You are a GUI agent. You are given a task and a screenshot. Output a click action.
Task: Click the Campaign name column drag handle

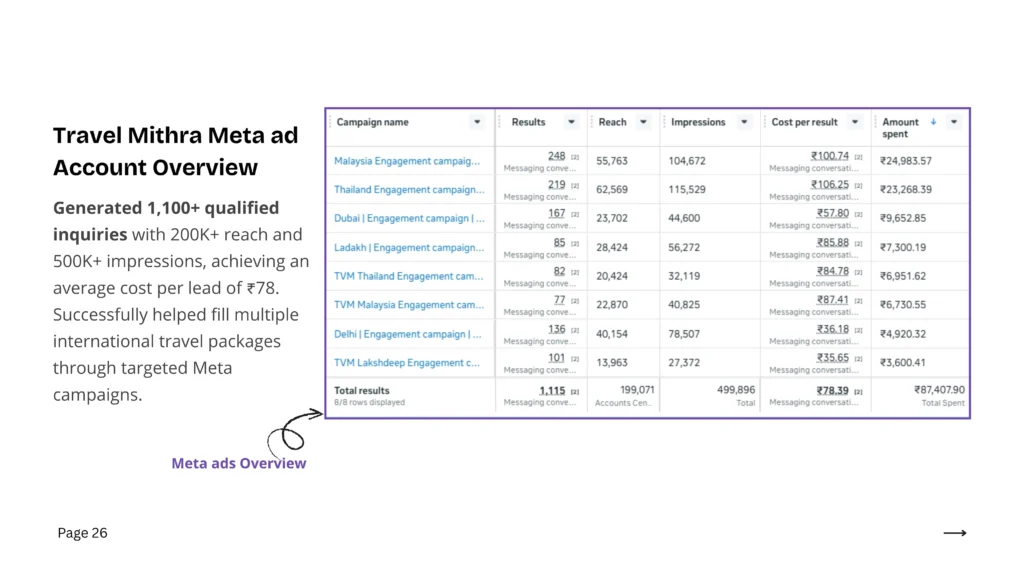click(x=330, y=122)
